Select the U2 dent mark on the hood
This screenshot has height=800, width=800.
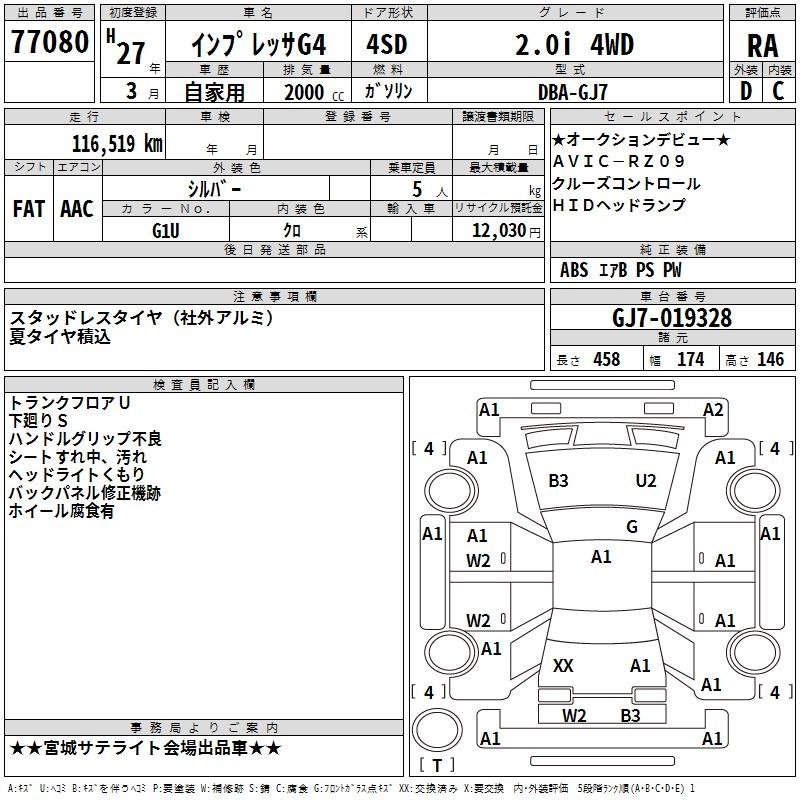coord(645,481)
